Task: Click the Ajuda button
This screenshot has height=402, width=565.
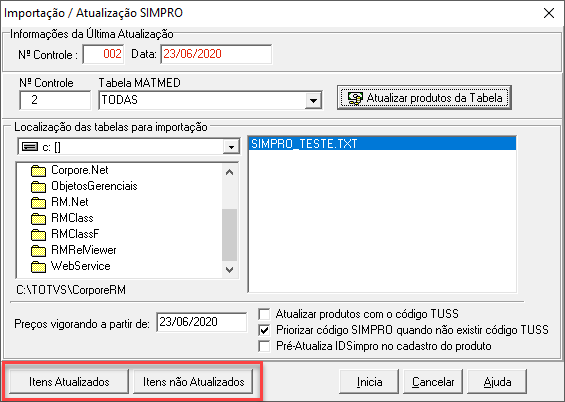Action: pyautogui.click(x=497, y=381)
